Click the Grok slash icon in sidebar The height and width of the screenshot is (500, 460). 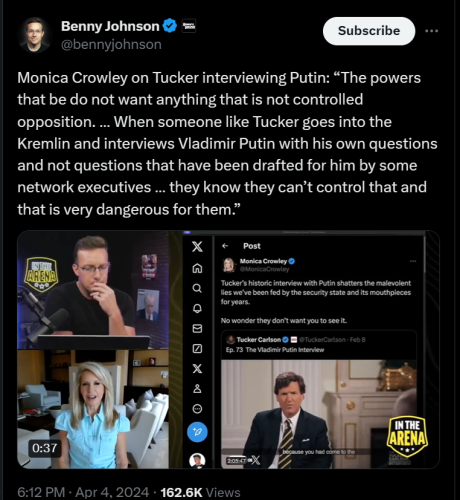197,349
